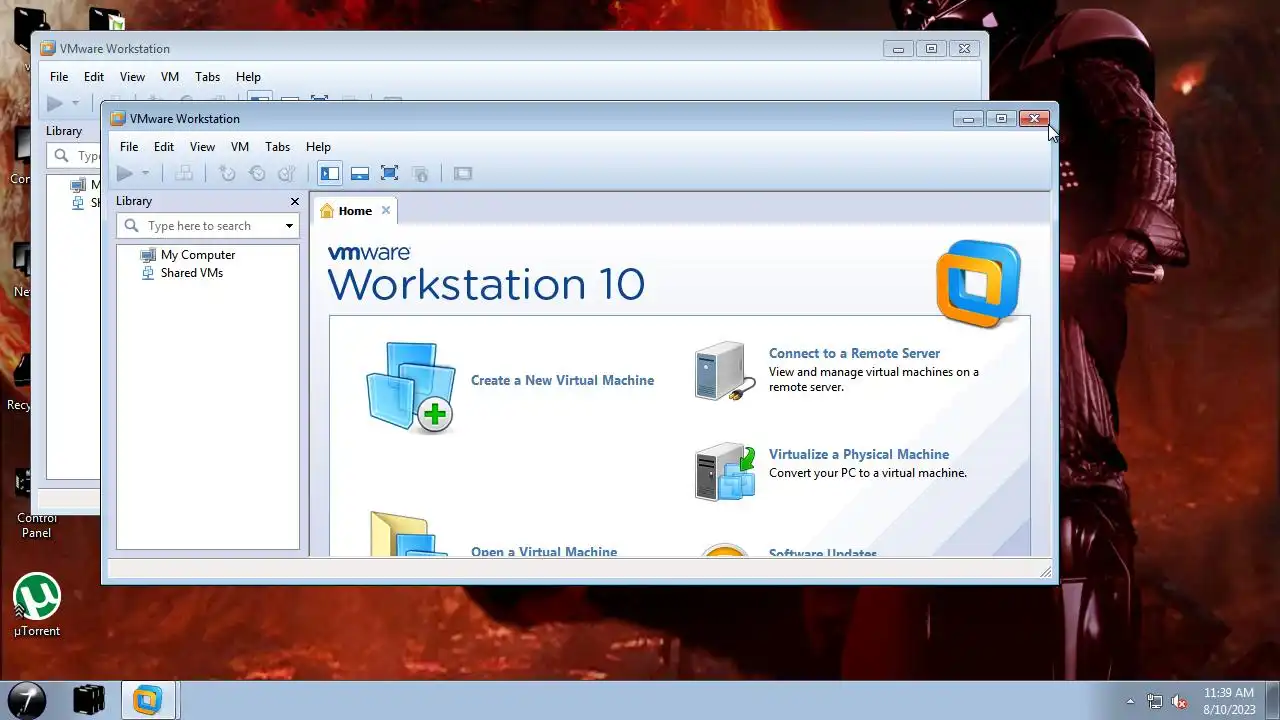Click the front window title bar VMware icon
Screen dimensions: 1280x720
[x=118, y=119]
